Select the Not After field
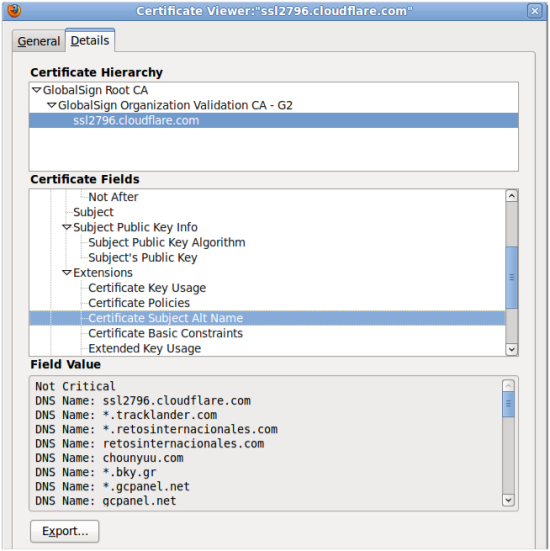 point(113,197)
